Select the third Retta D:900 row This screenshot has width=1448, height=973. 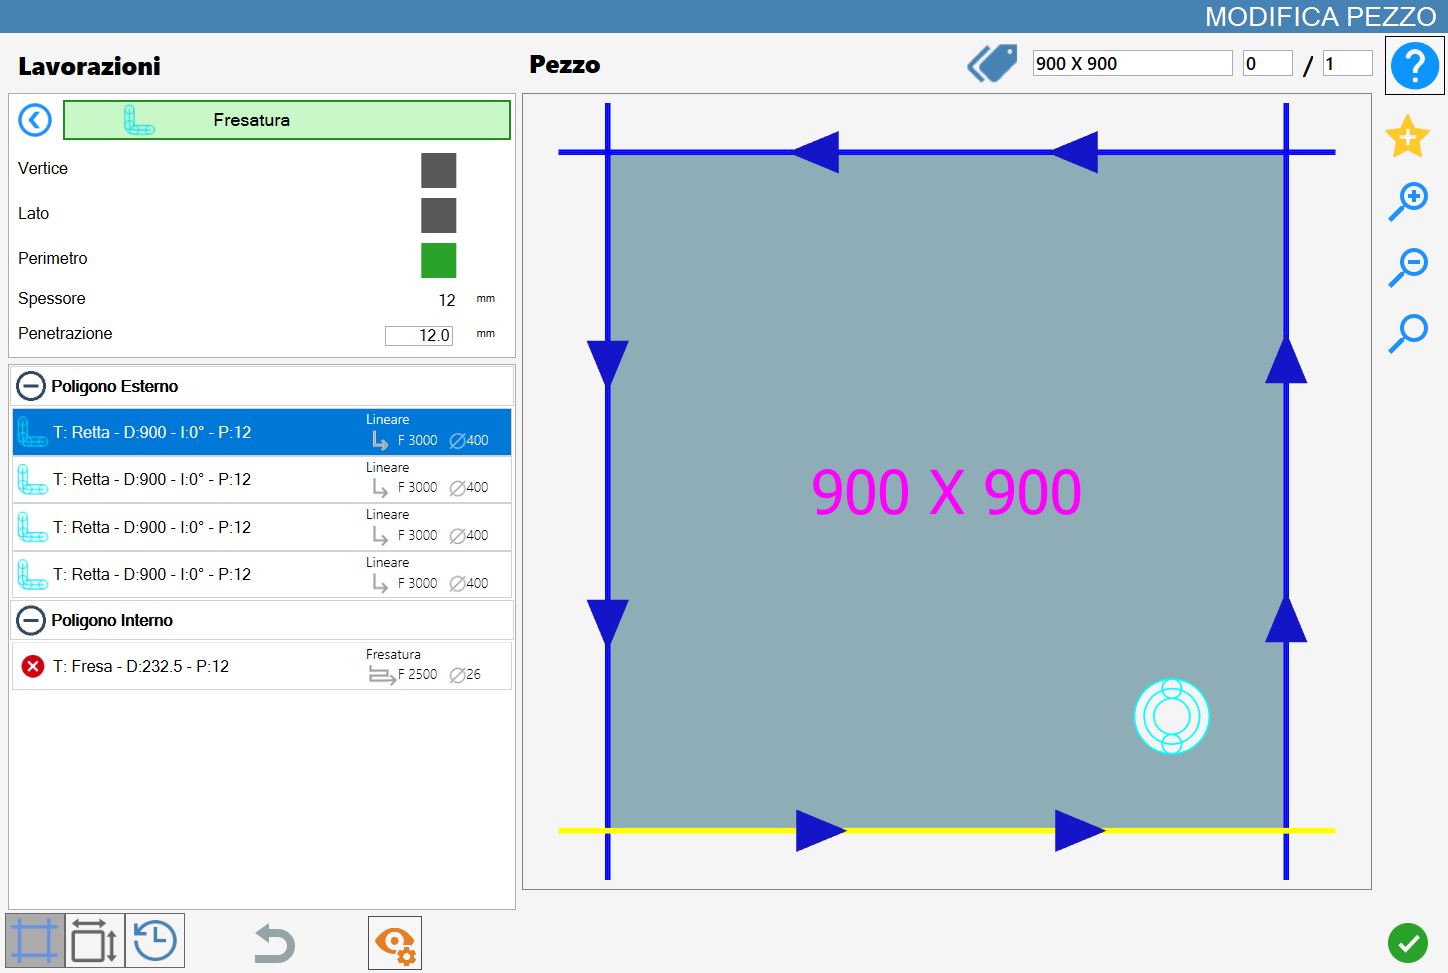(x=262, y=527)
